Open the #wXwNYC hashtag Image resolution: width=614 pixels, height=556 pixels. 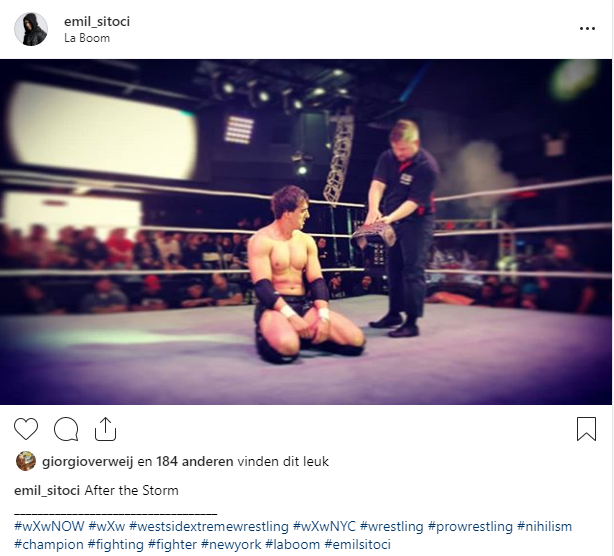pyautogui.click(x=324, y=526)
